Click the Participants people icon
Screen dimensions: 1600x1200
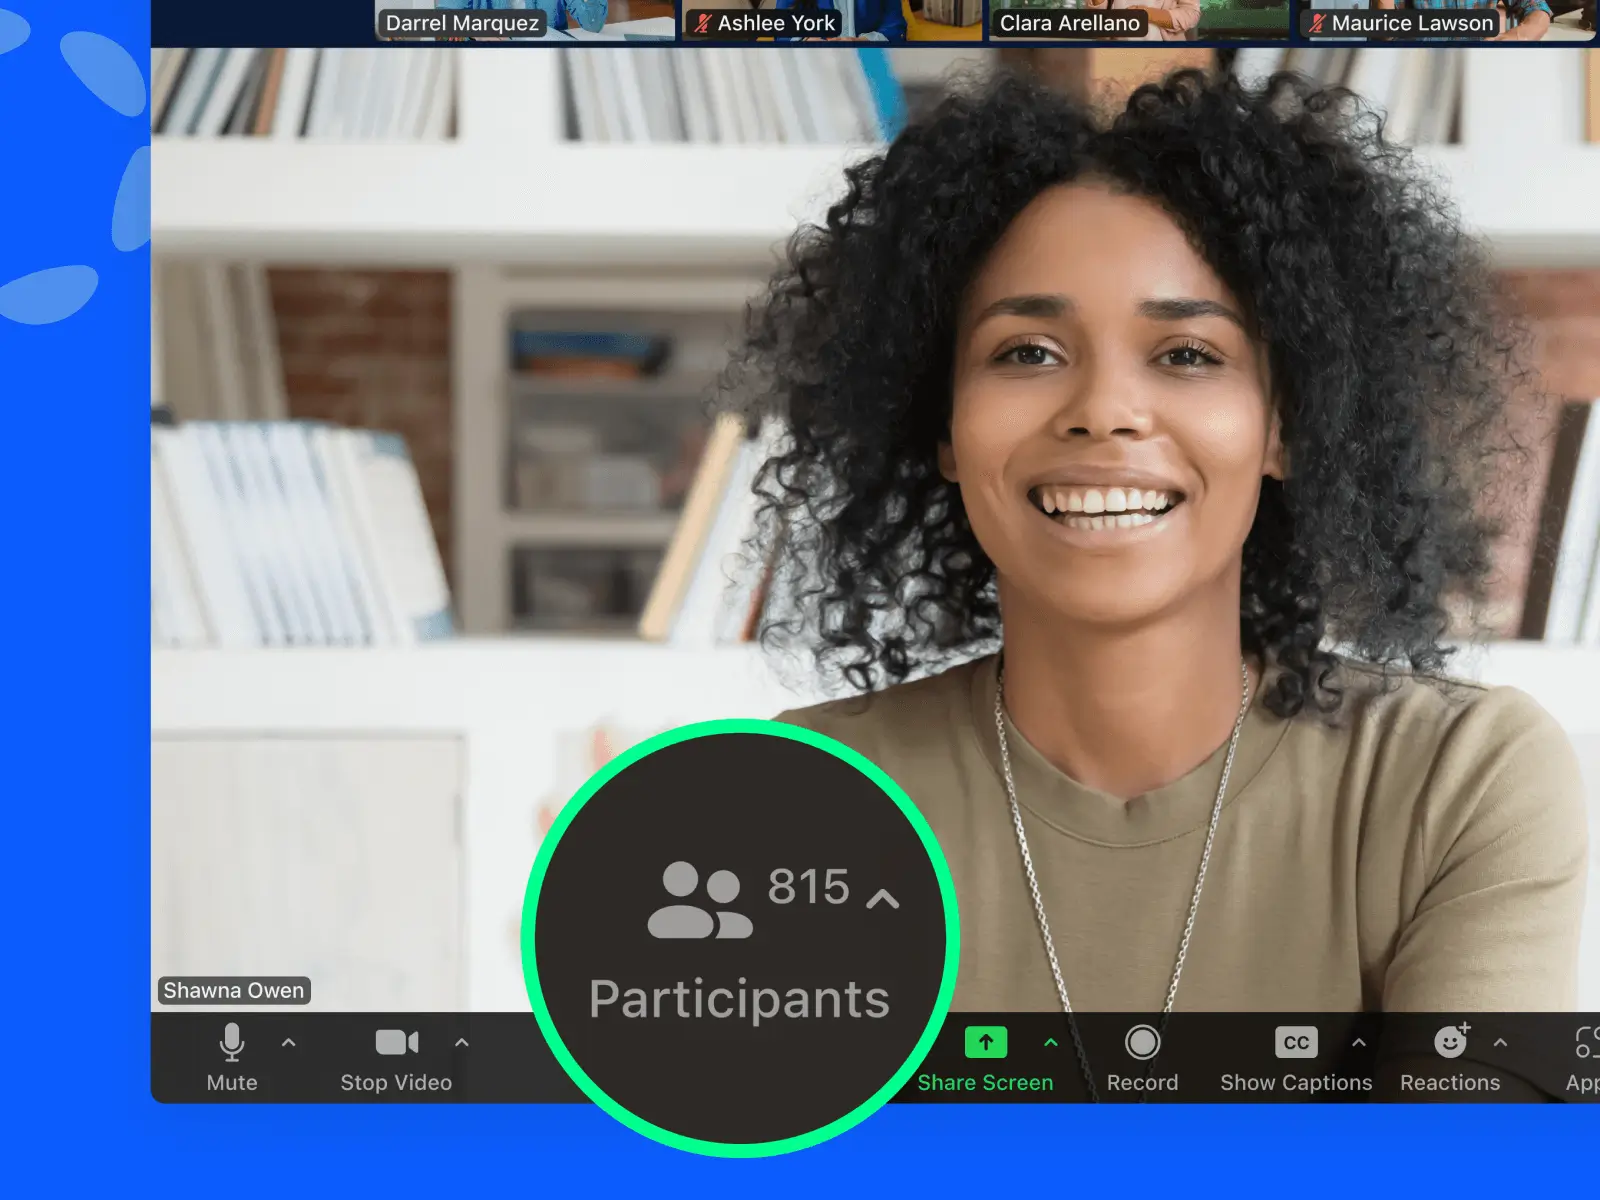[699, 899]
